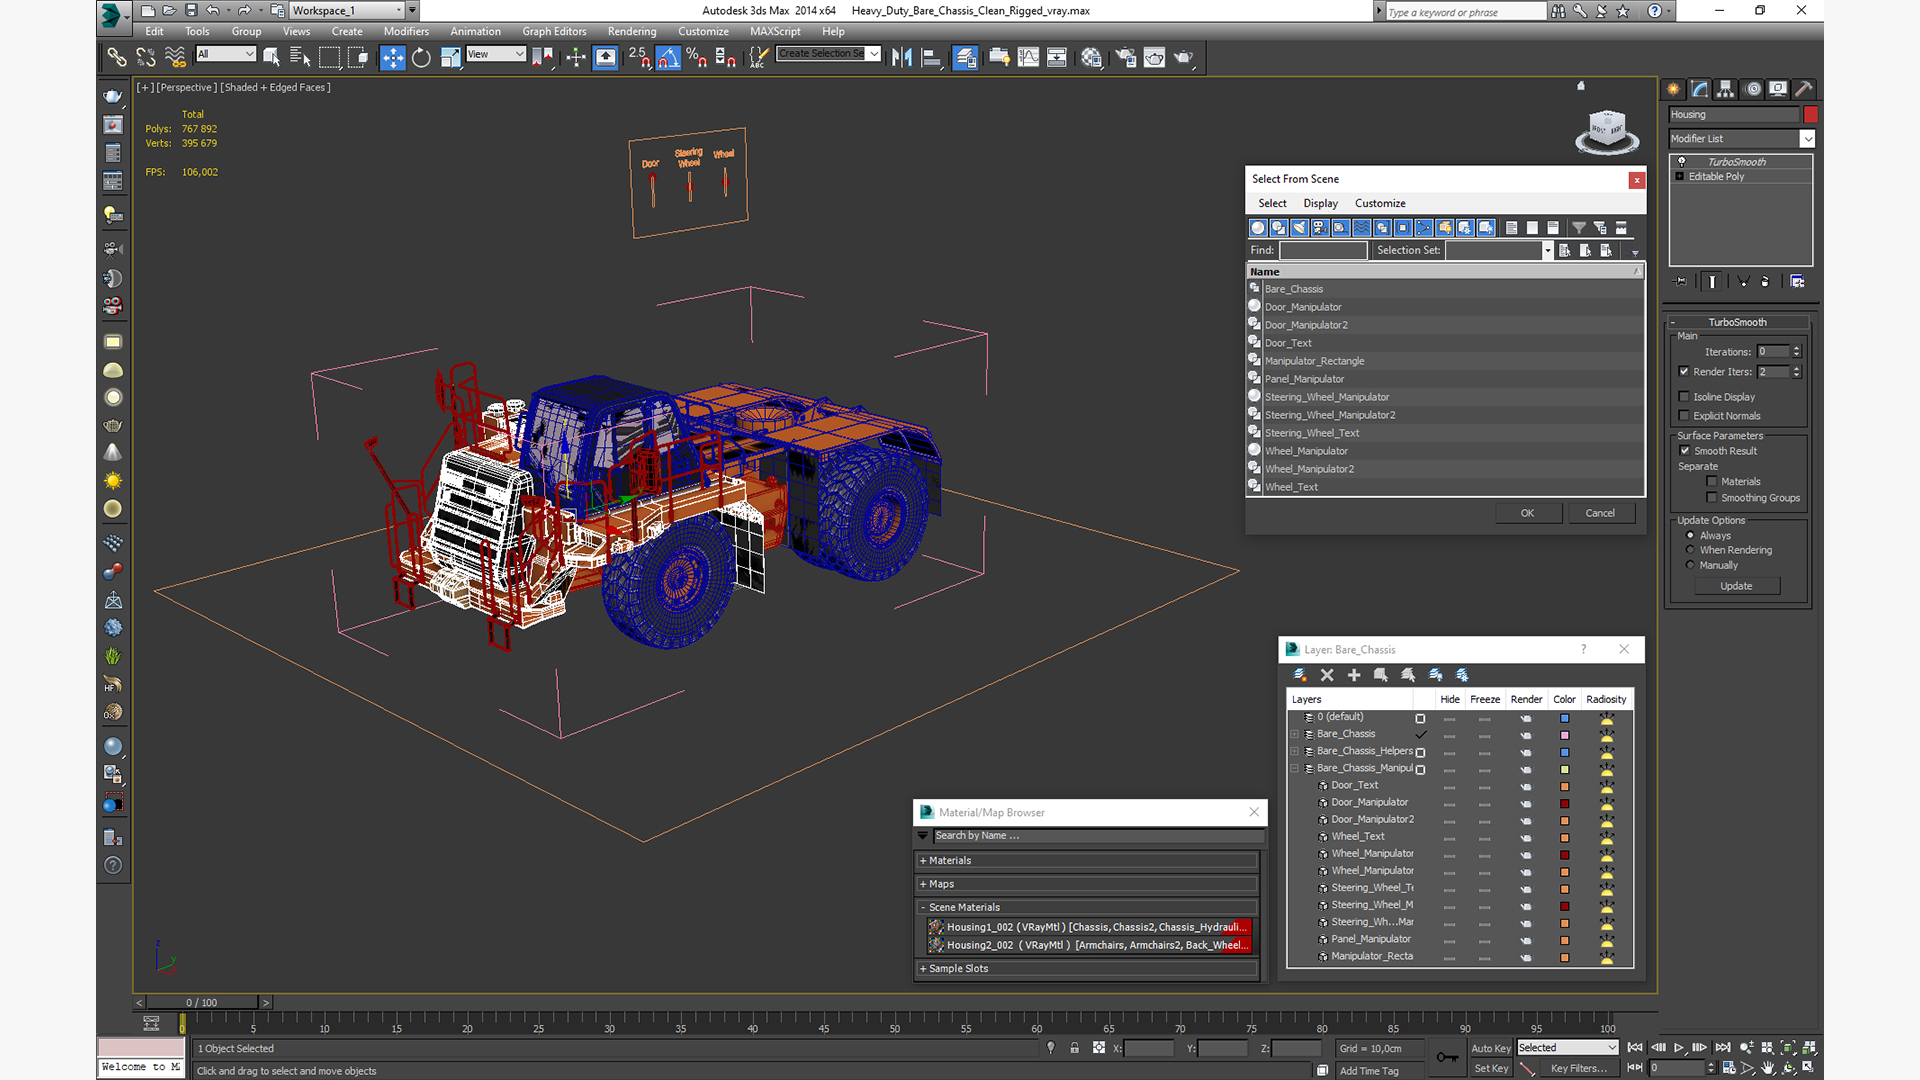This screenshot has height=1080, width=1920.
Task: Open reference coordinate system View dropdown
Action: pyautogui.click(x=496, y=54)
